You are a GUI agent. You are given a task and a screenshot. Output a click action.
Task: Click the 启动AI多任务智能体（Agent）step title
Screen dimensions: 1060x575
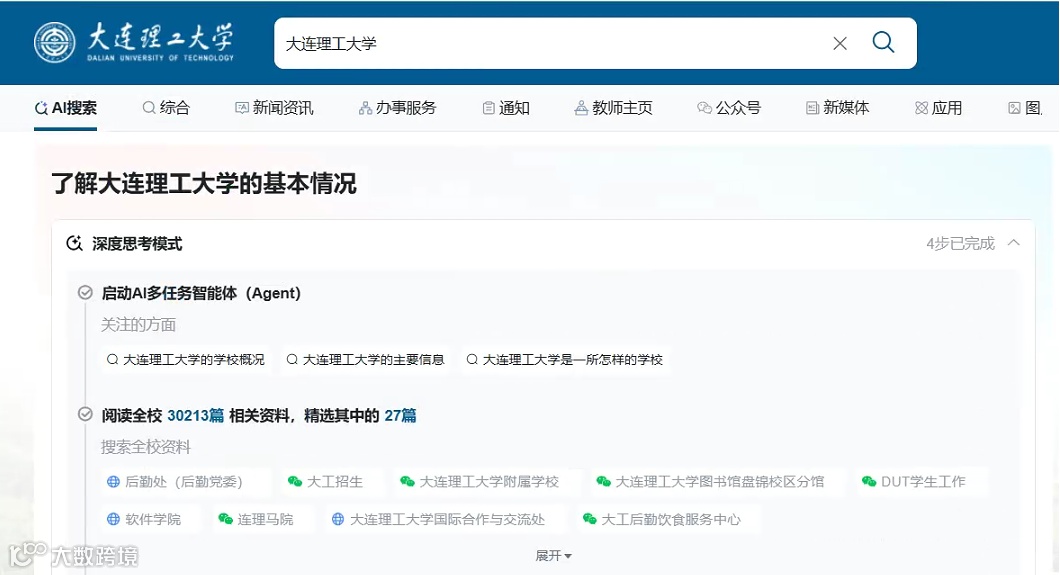point(201,293)
